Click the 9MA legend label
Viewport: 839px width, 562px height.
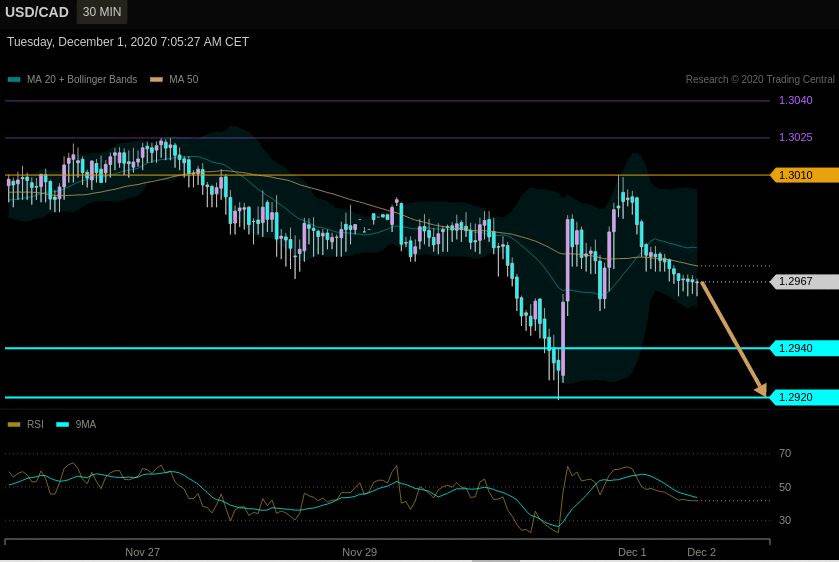[86, 424]
